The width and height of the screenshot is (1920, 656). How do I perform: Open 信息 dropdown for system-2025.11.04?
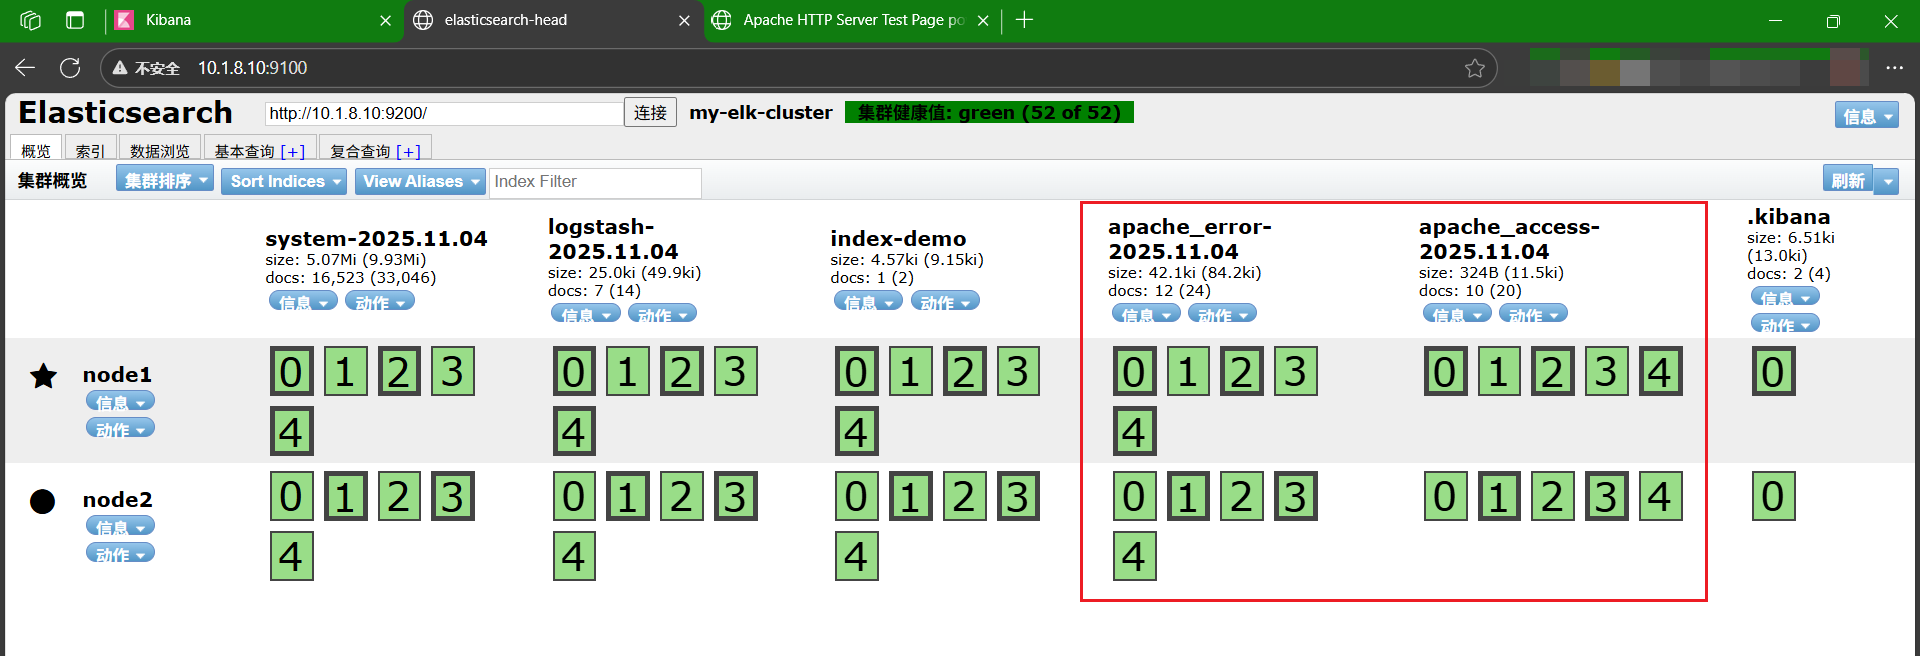303,301
